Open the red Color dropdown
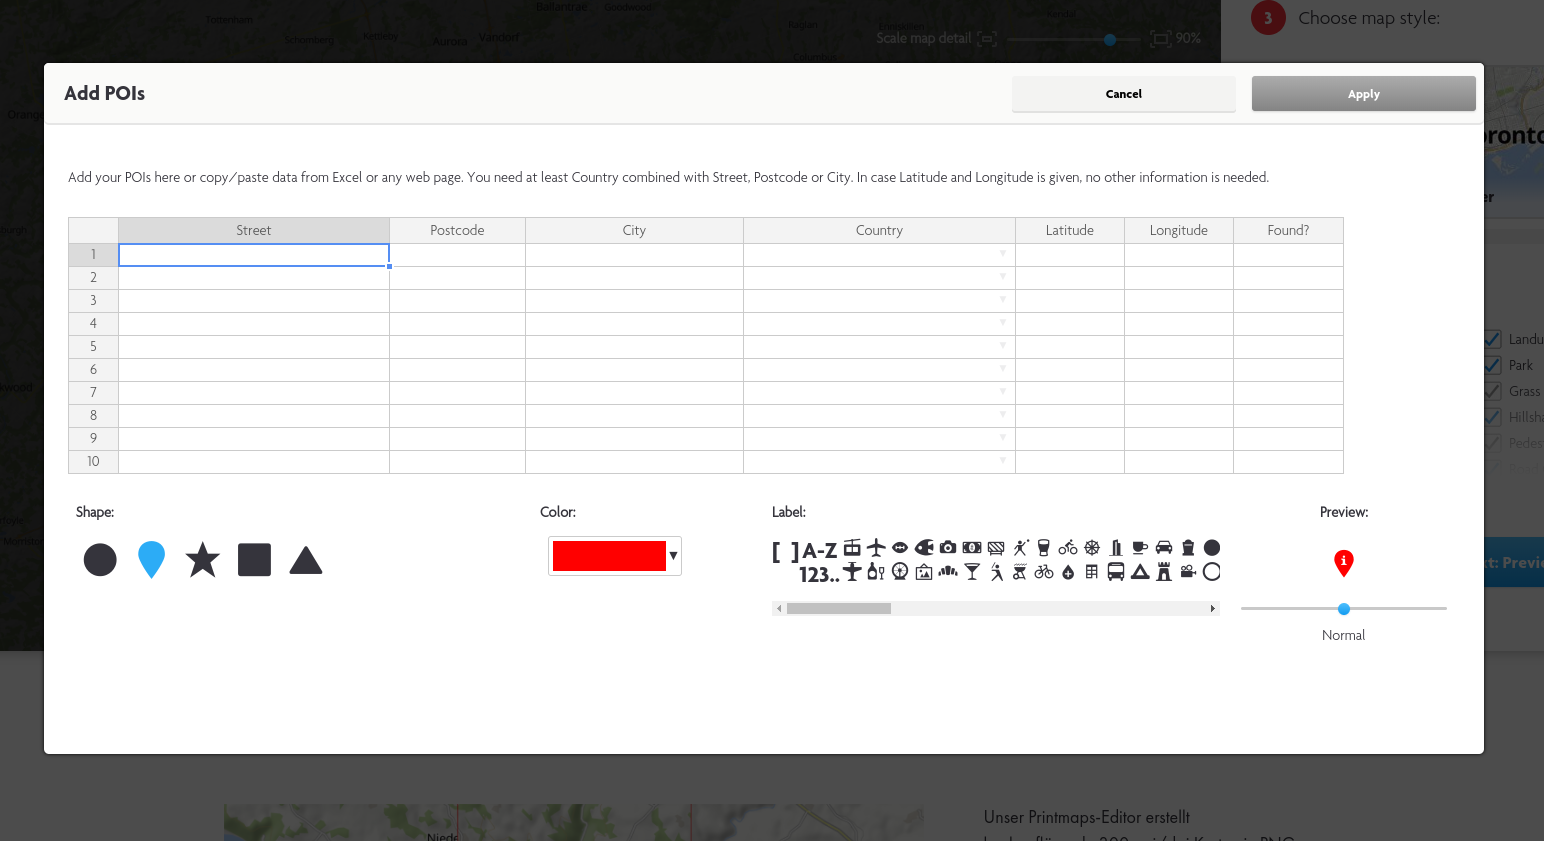This screenshot has width=1544, height=841. 614,556
